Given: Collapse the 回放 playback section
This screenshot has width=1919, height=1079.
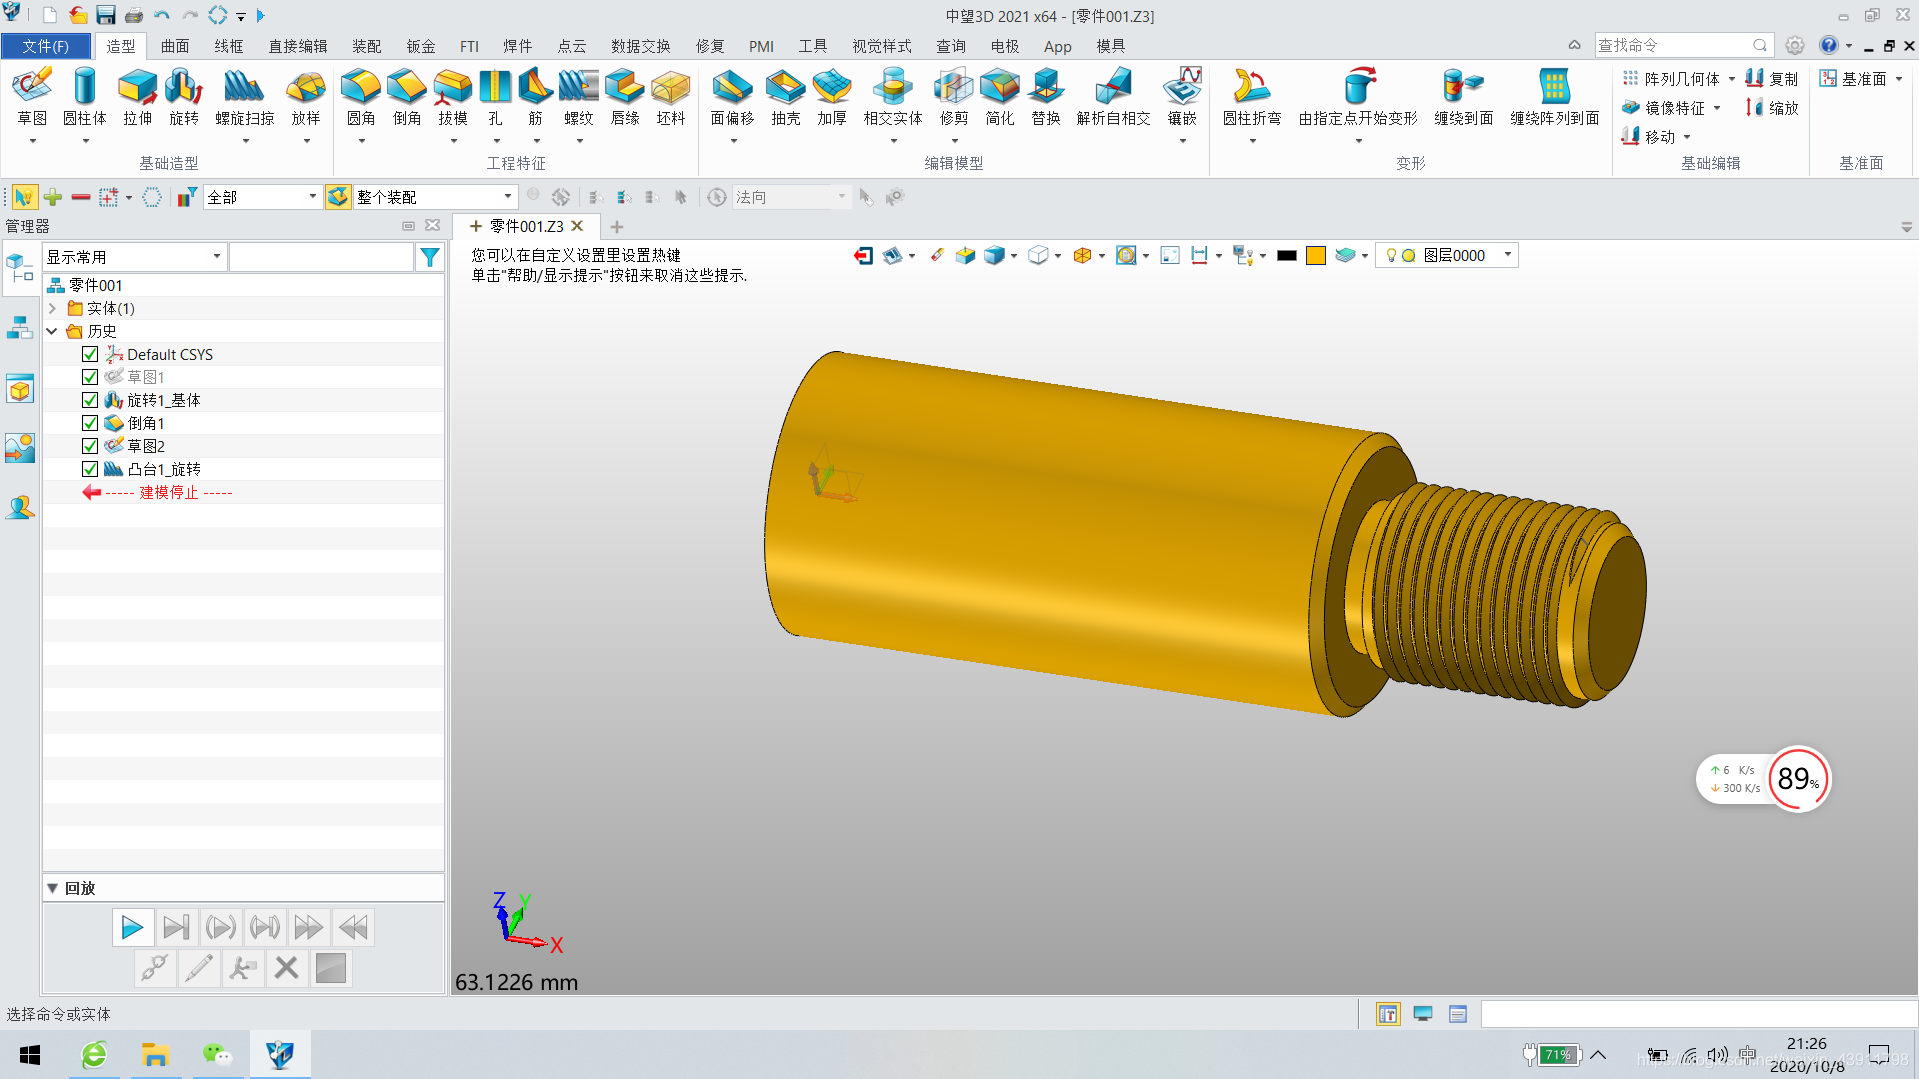Looking at the screenshot, I should 53,888.
